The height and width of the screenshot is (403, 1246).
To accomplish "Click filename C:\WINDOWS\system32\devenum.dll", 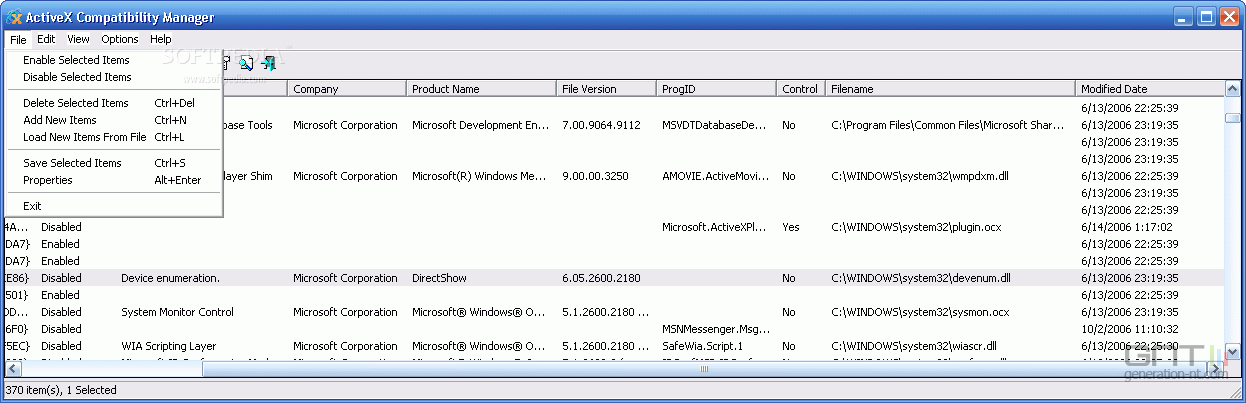I will tap(921, 278).
